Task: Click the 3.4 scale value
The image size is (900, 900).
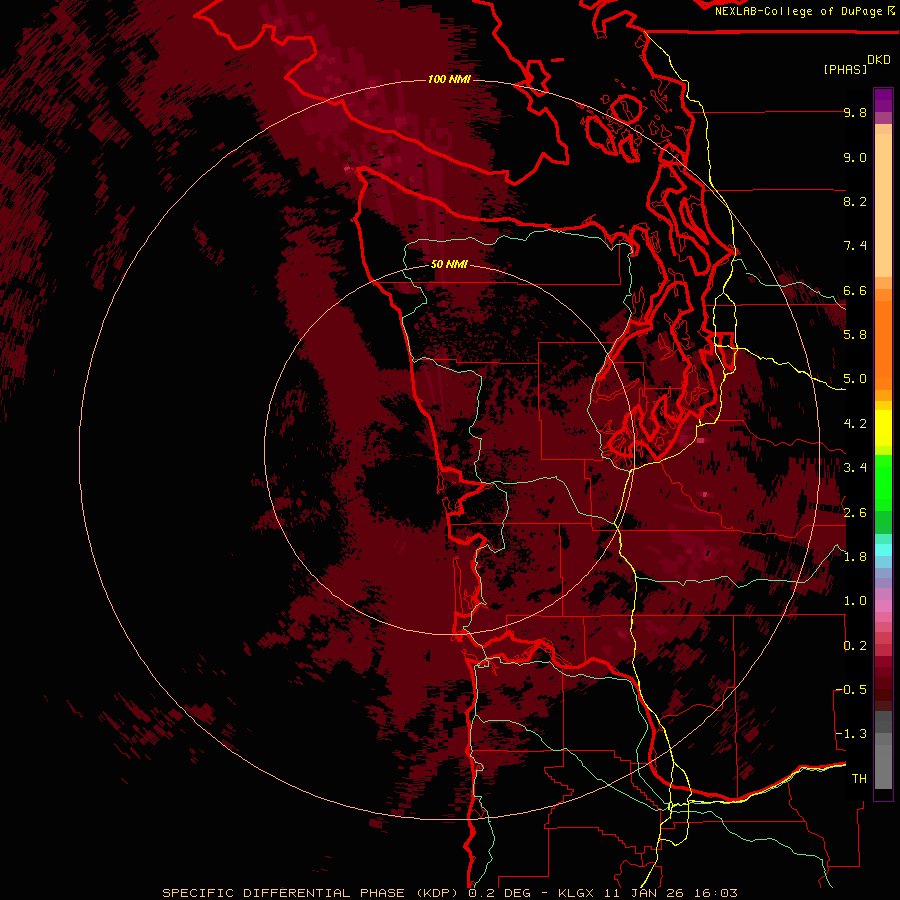Action: coord(855,468)
